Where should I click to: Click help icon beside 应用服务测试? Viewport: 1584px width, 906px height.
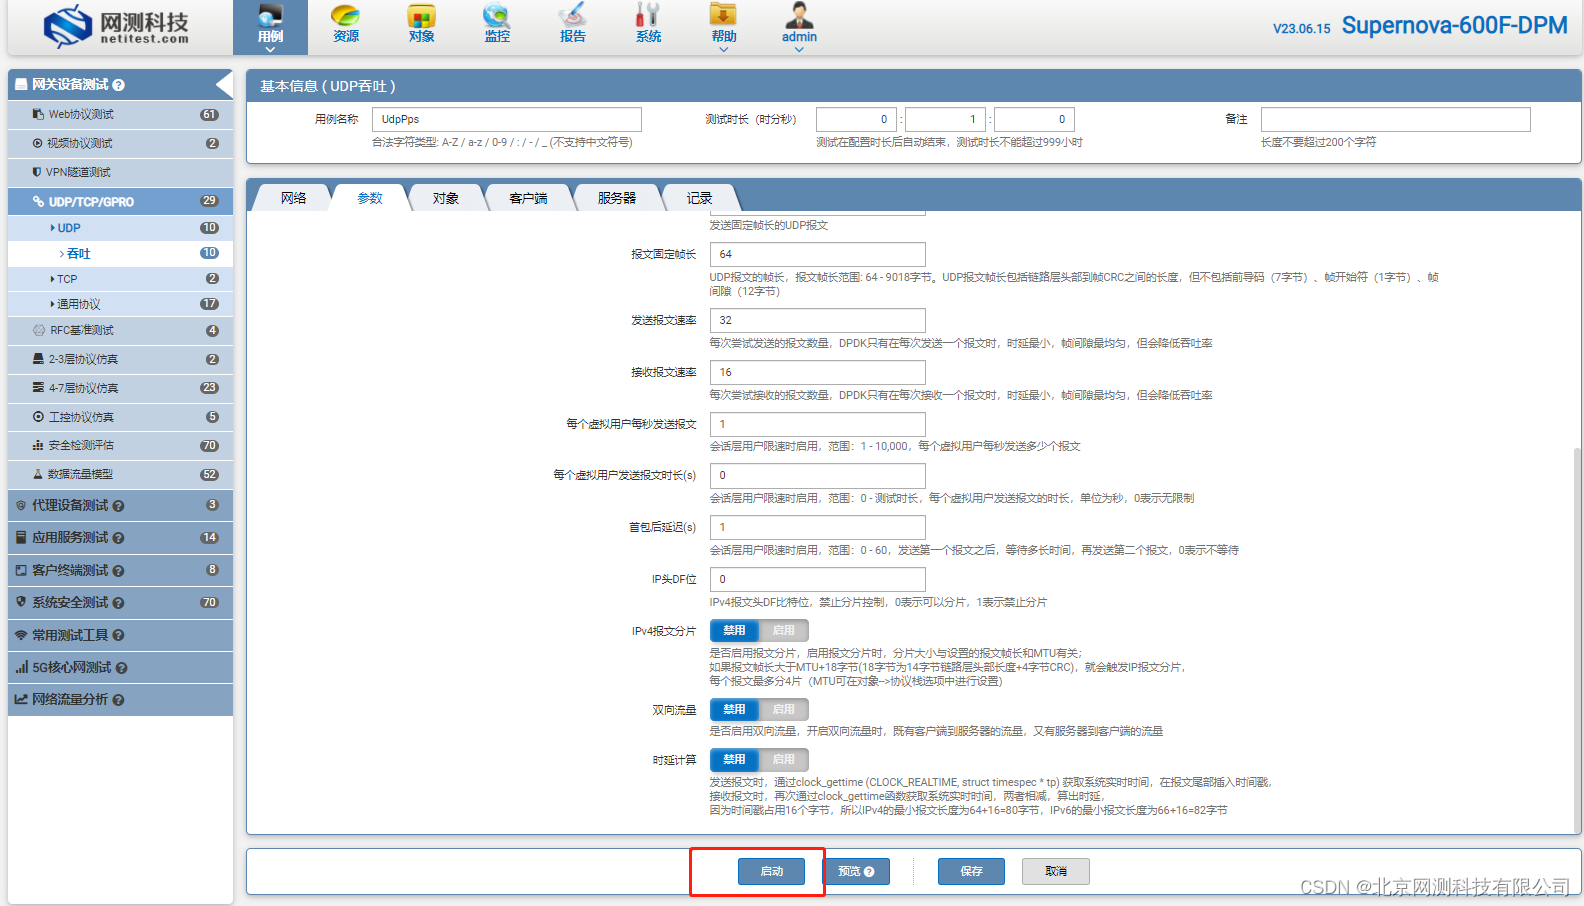[119, 538]
